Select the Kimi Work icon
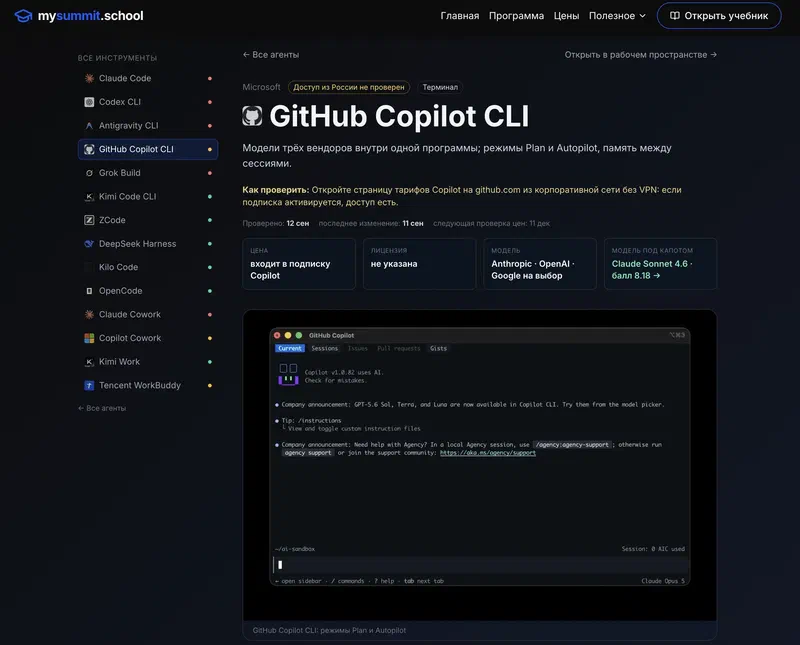Viewport: 800px width, 645px height. 89,362
